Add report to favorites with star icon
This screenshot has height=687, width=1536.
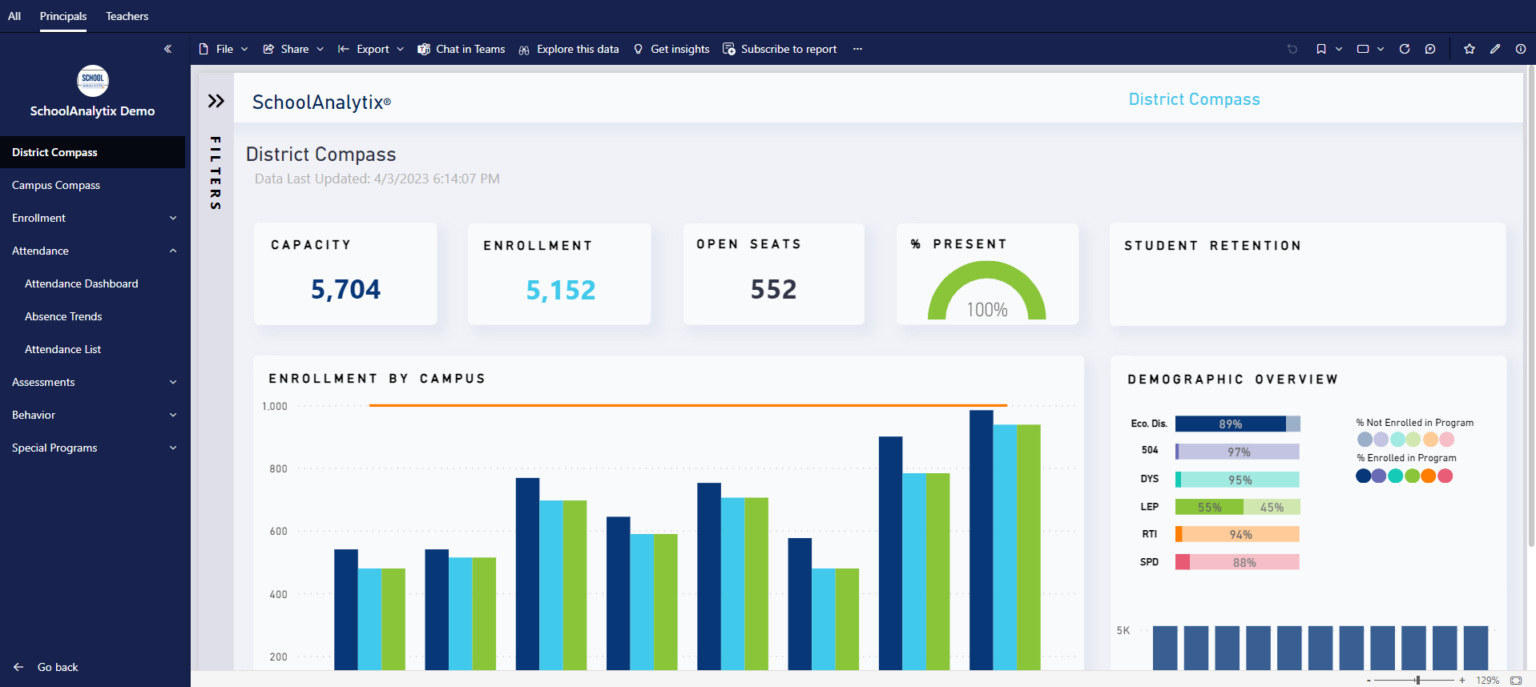tap(1469, 49)
